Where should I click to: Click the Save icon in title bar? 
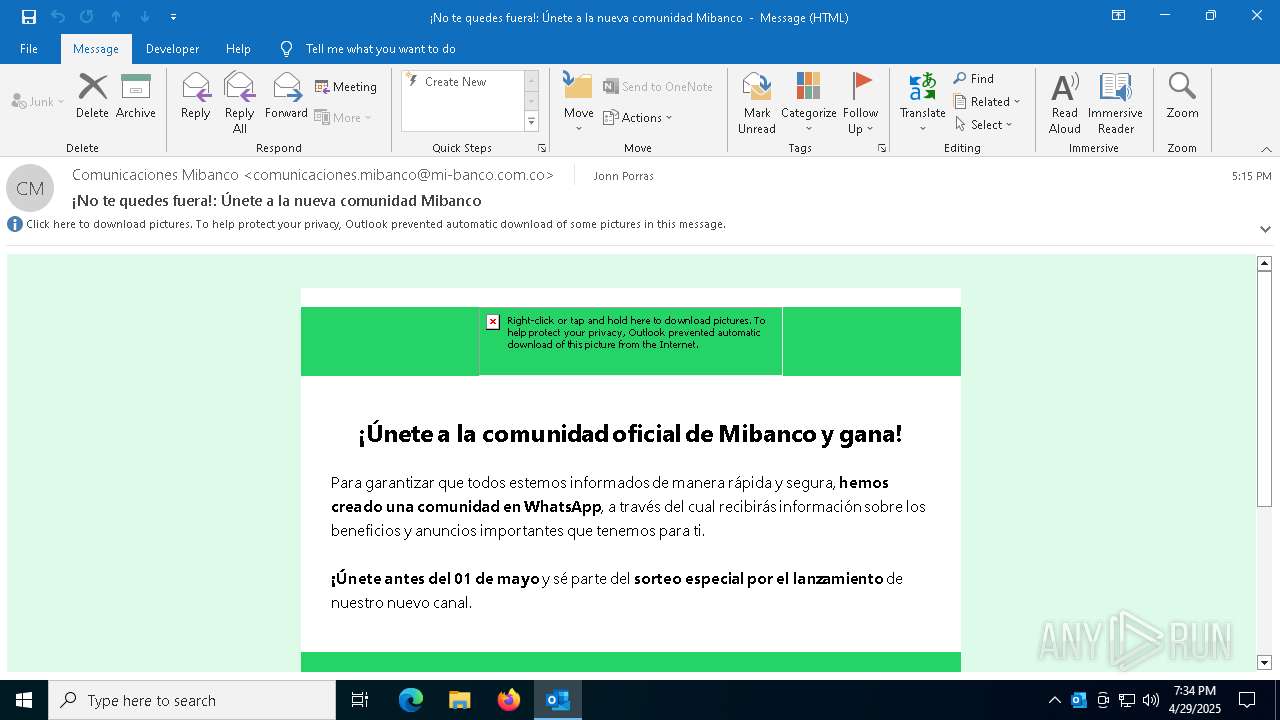[x=29, y=17]
